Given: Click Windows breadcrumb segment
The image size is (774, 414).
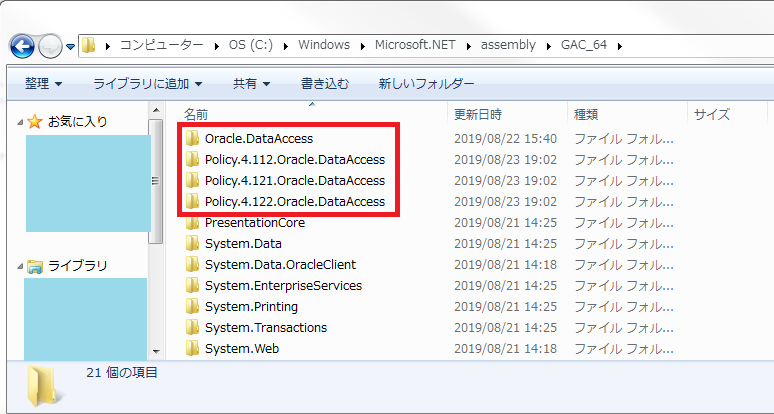Looking at the screenshot, I should coord(324,45).
